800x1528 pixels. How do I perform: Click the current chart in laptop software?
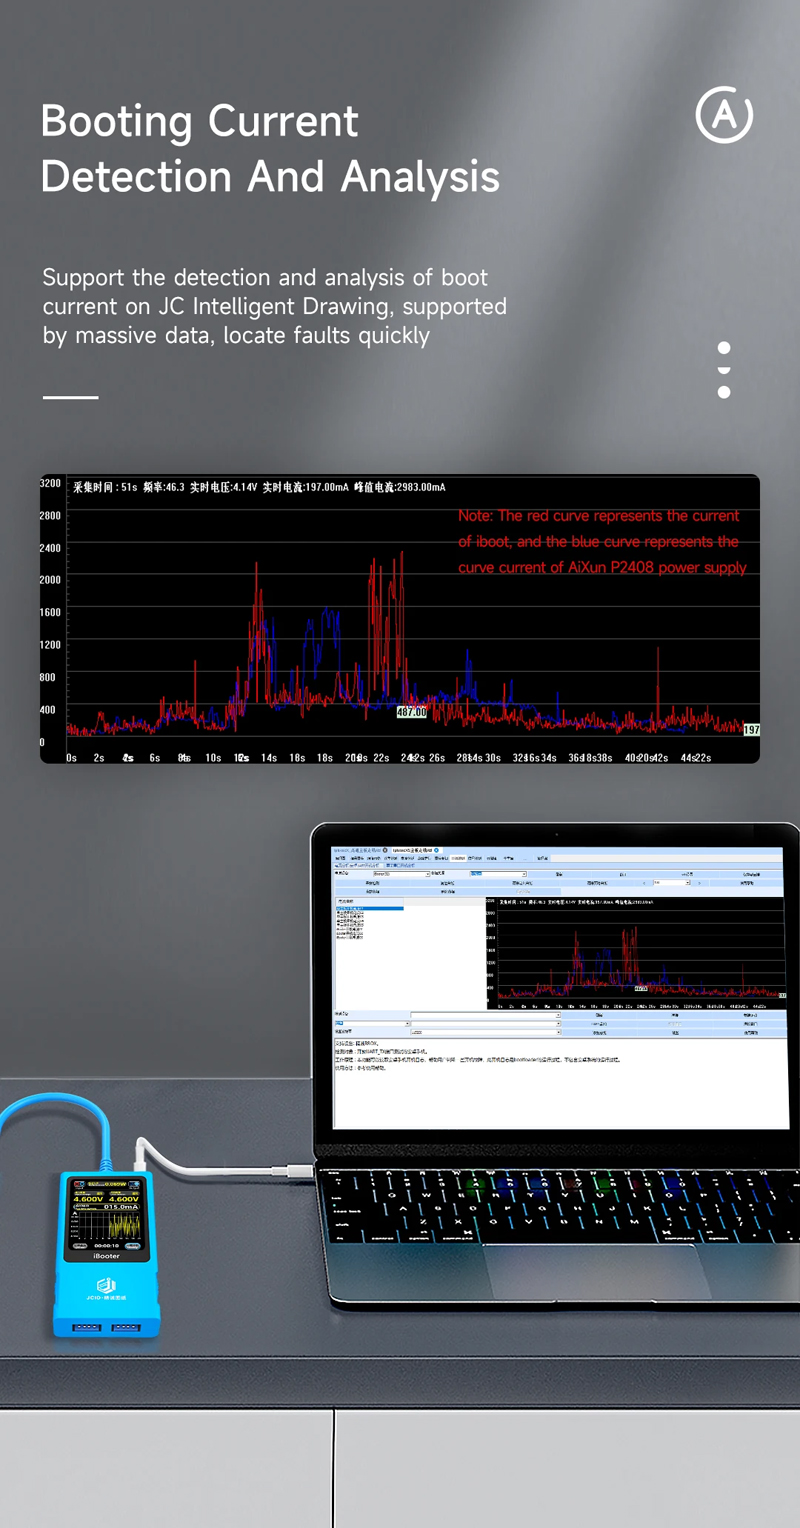[636, 954]
